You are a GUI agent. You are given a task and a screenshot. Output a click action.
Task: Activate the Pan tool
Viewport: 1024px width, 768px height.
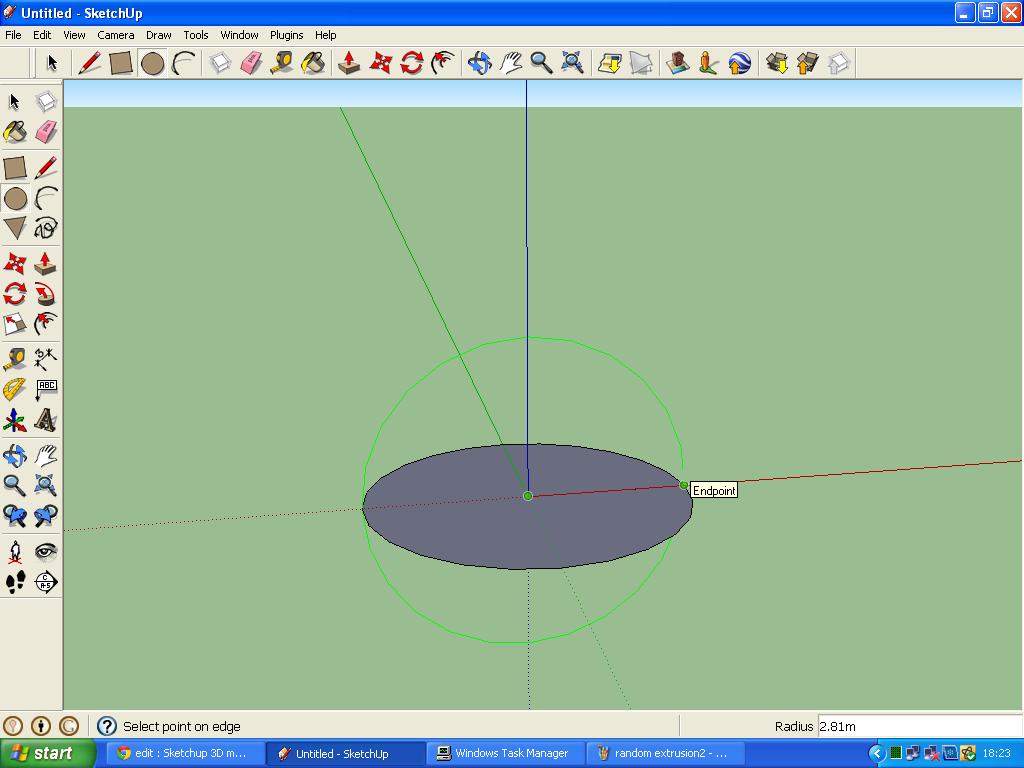point(511,62)
